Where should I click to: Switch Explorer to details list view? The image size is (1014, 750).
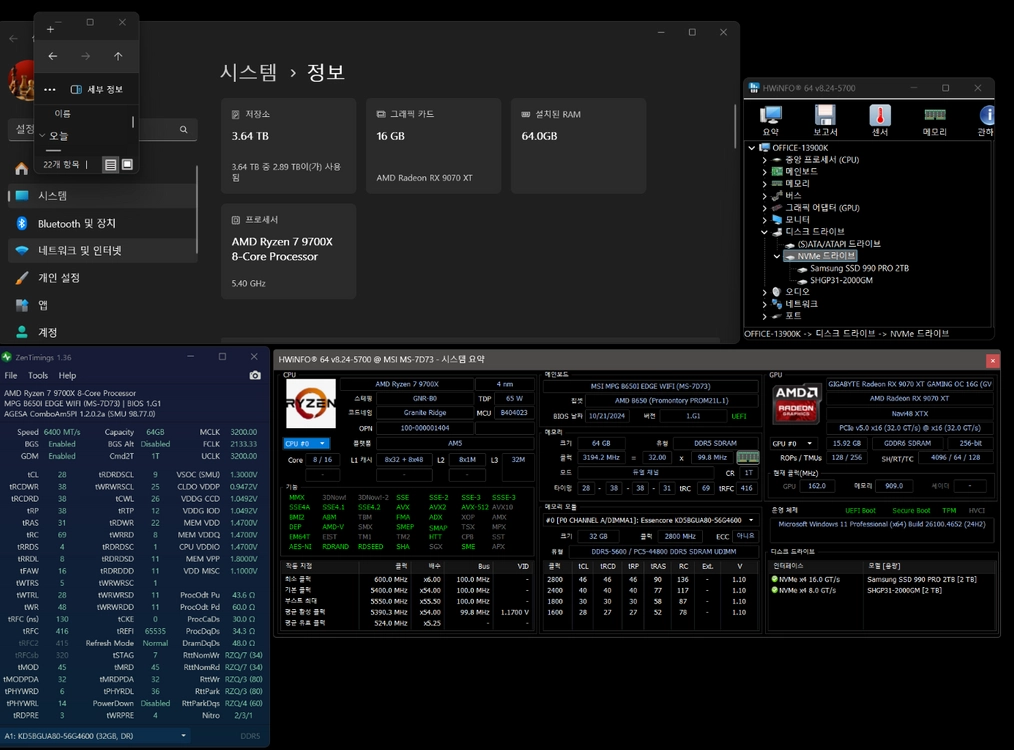(x=111, y=165)
